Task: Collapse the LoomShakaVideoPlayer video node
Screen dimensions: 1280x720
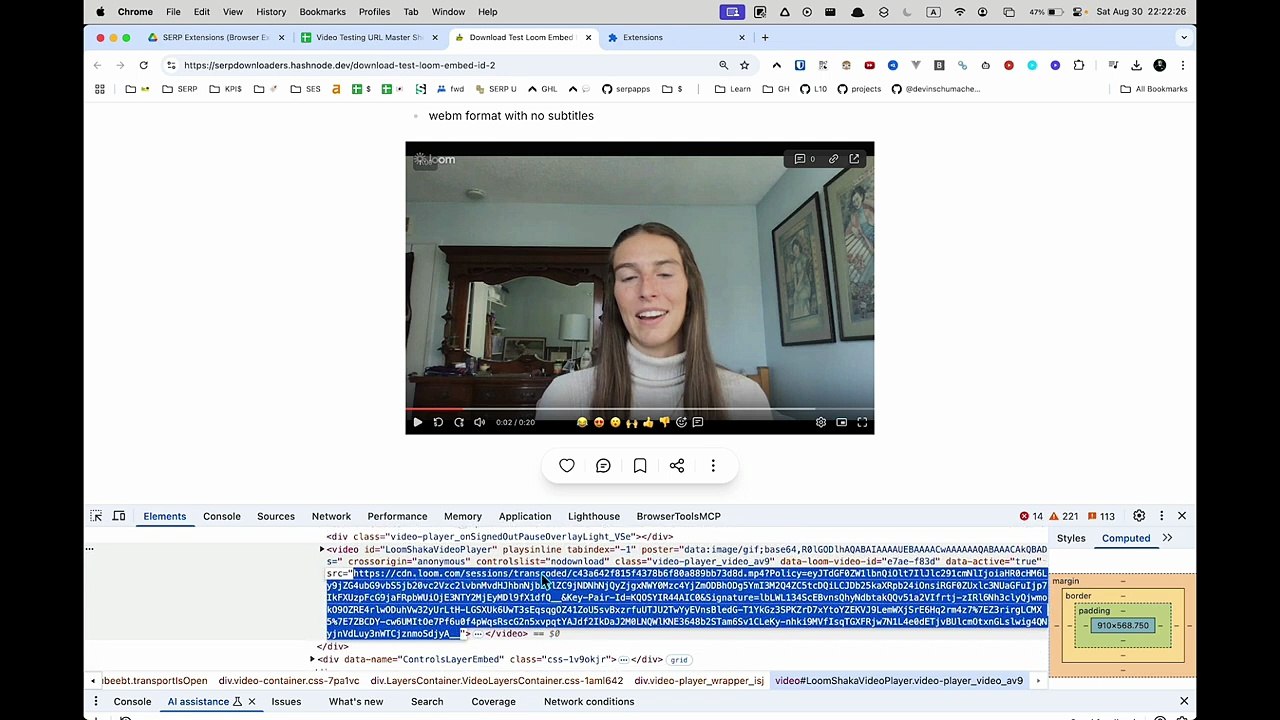Action: tap(322, 549)
